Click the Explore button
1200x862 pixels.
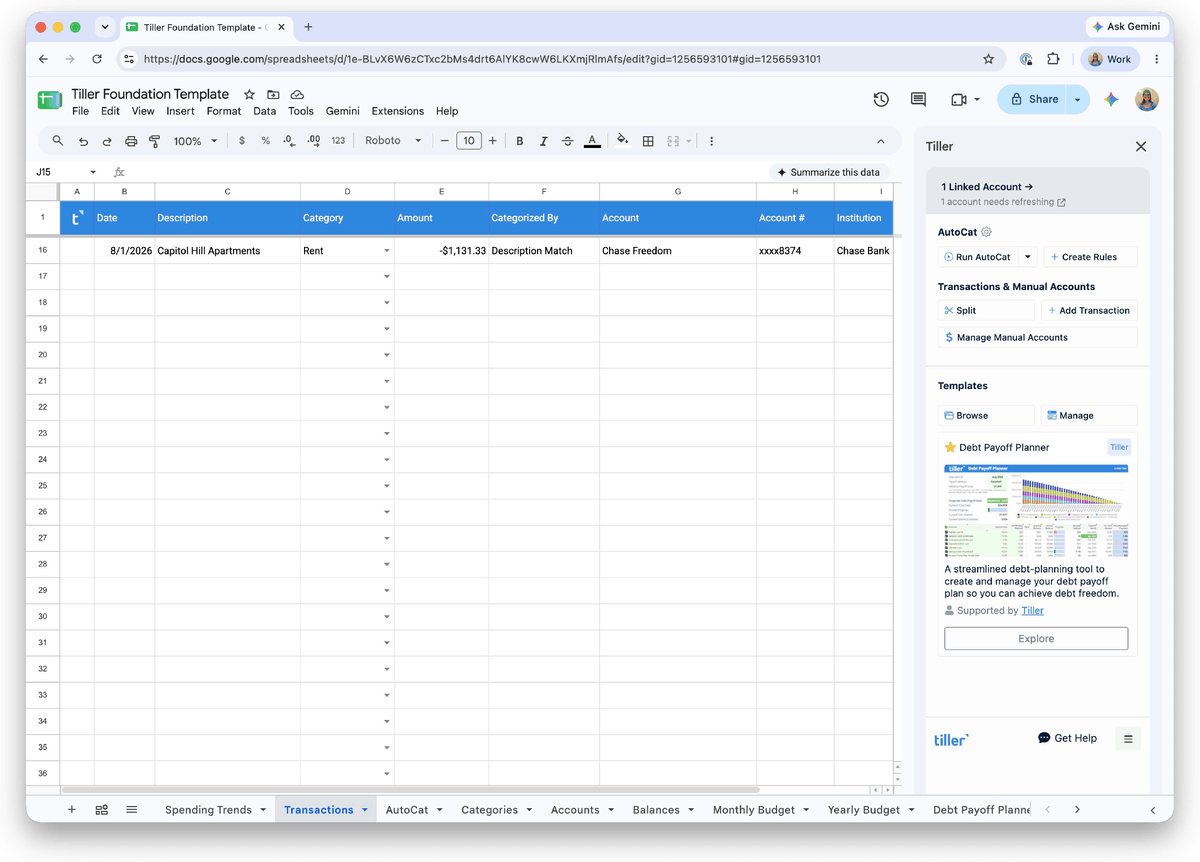click(1036, 638)
